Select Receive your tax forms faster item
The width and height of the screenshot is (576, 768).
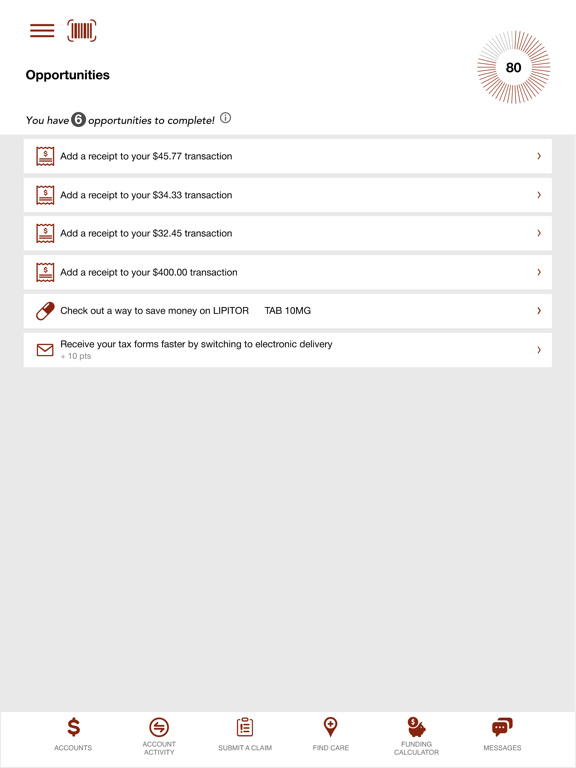pos(288,350)
